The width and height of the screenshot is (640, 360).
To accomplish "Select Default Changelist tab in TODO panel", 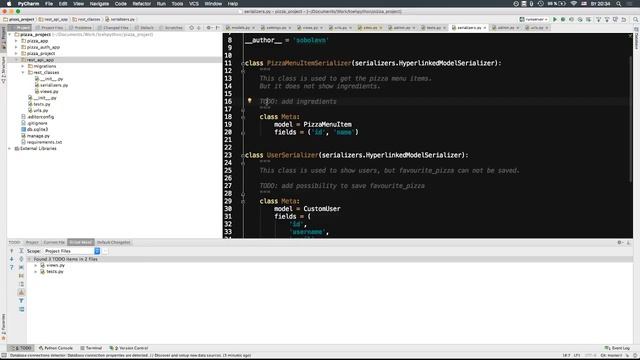I will tap(113, 242).
